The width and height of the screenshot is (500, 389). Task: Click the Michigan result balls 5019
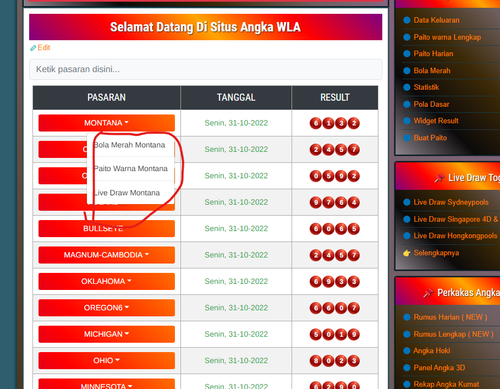point(335,334)
